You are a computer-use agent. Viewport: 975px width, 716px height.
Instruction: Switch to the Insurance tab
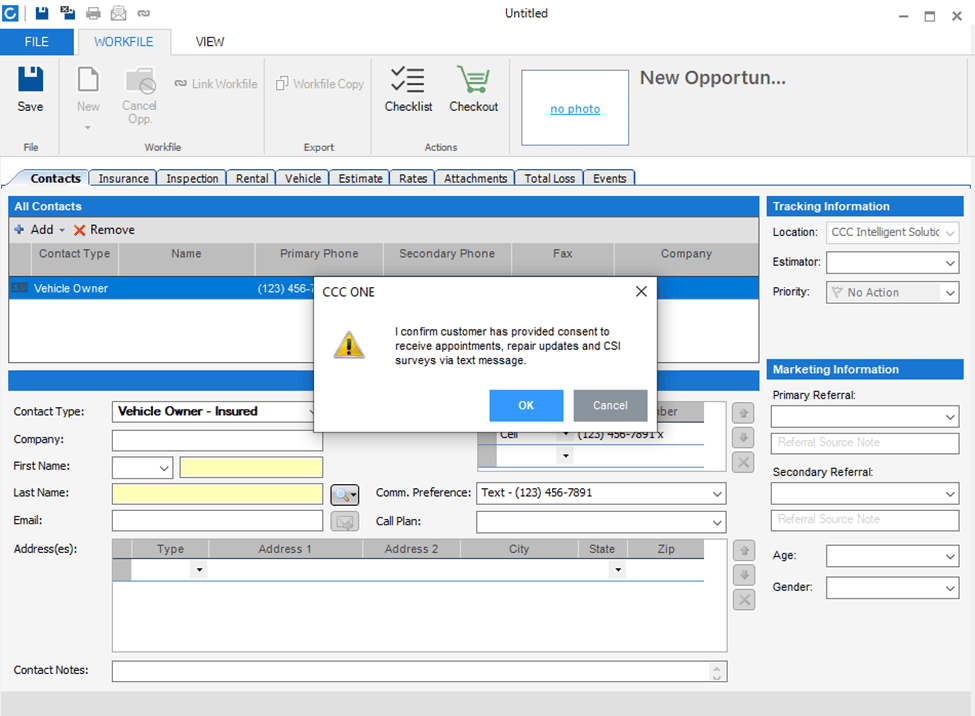coord(124,179)
